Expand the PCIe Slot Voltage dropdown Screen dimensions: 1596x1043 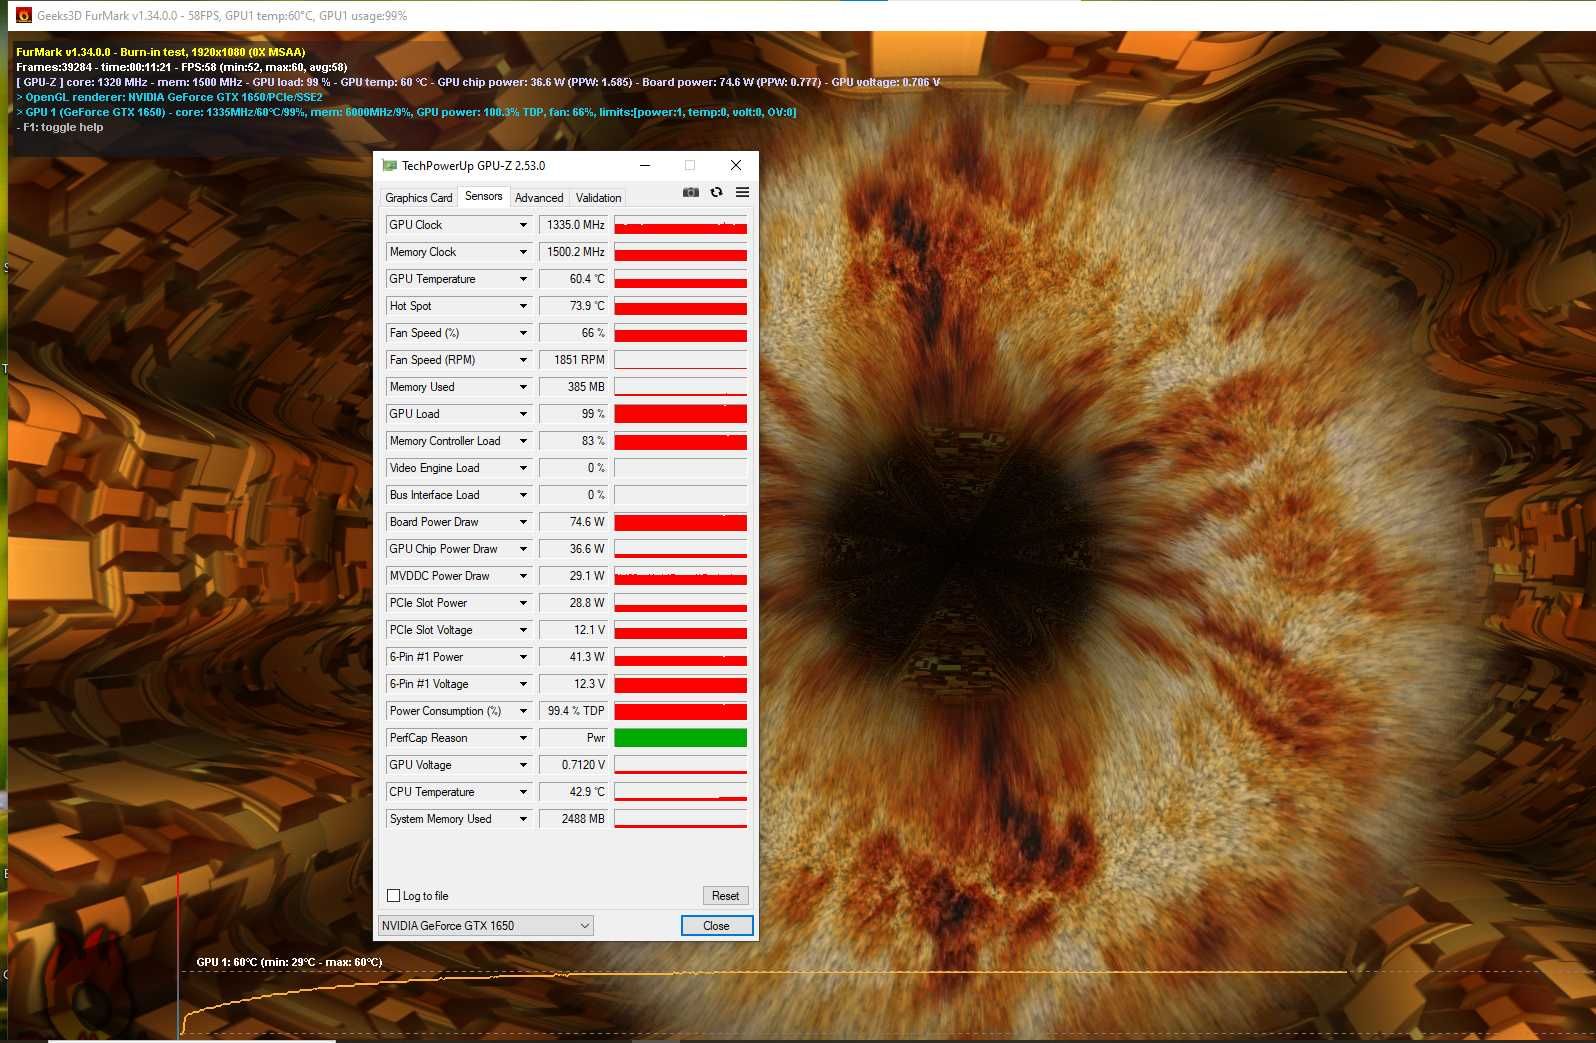click(x=523, y=630)
